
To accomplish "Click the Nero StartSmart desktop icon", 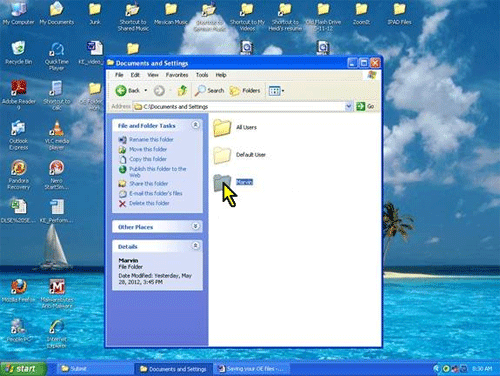I will tap(57, 175).
